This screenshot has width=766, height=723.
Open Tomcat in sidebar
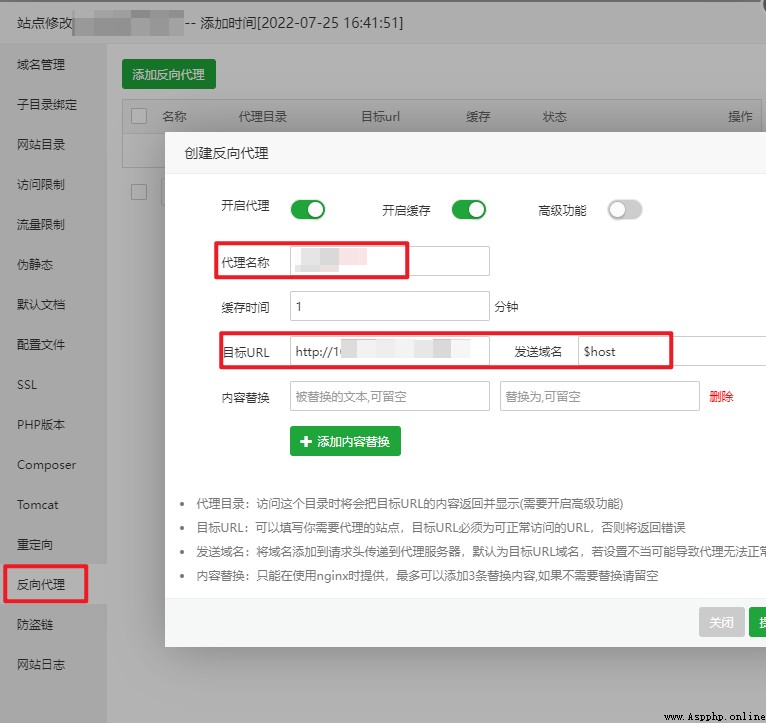tap(38, 505)
